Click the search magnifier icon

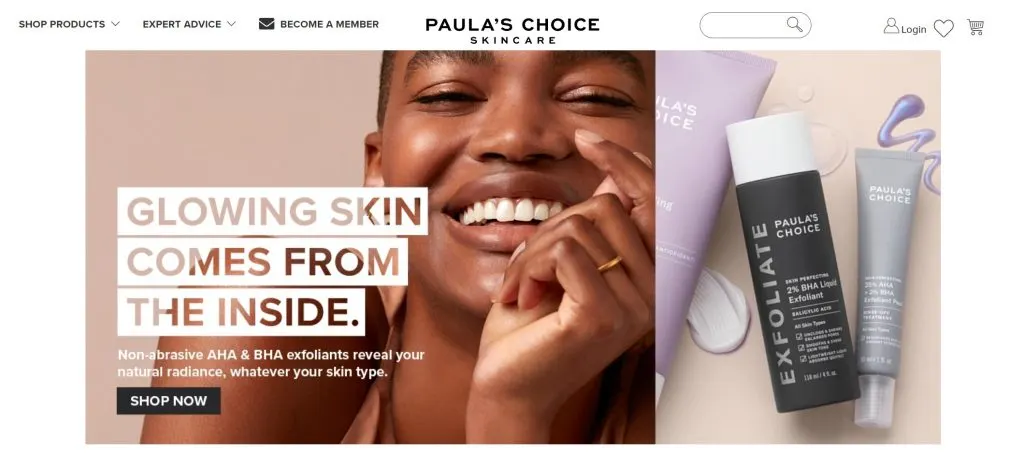coord(794,25)
